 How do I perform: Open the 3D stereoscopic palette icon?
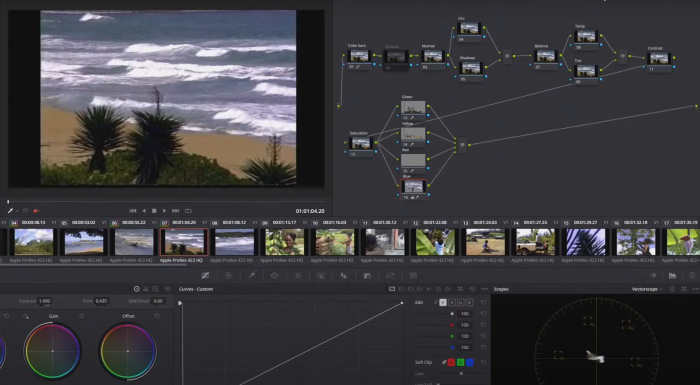413,276
